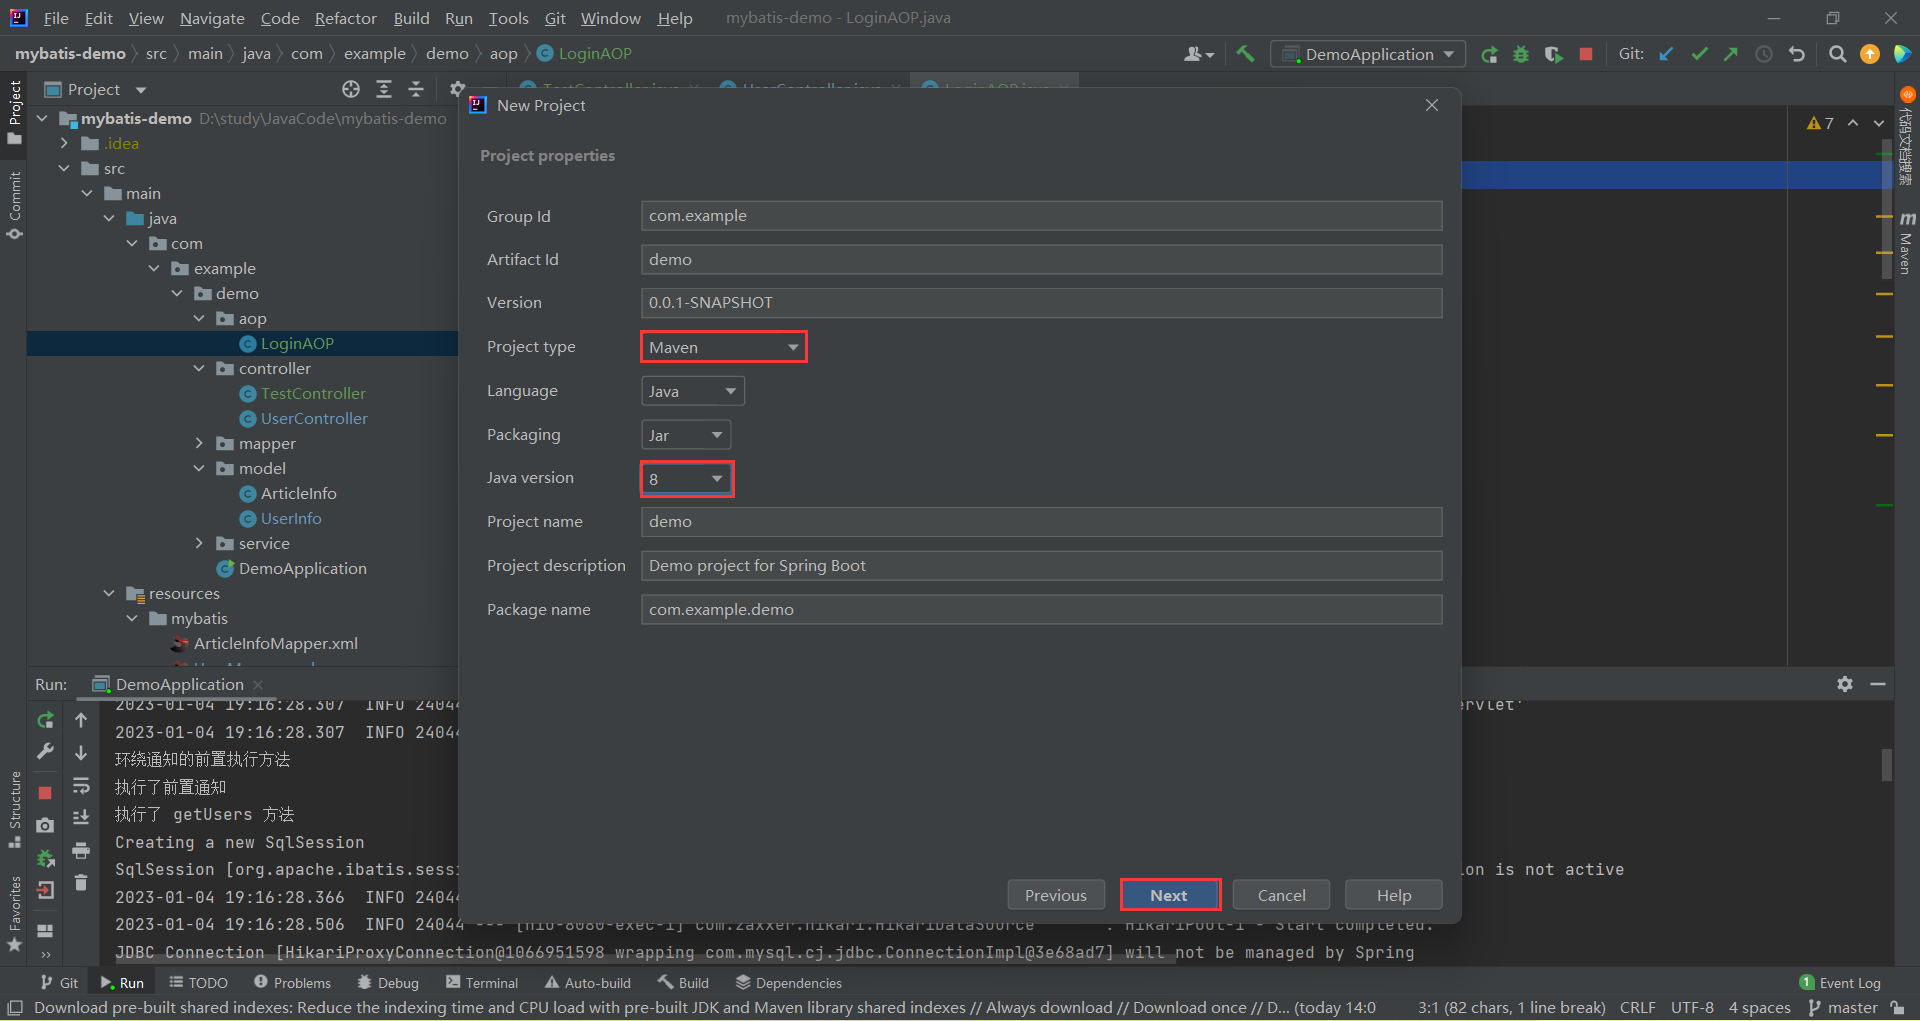Click UTF-8 encoding in status bar

(x=1692, y=1007)
